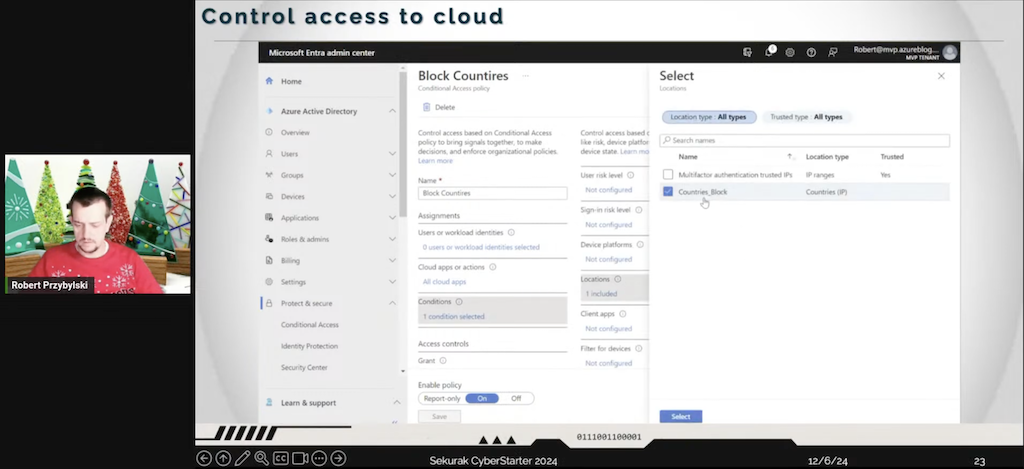Set Enable policy to Report-only

coord(441,398)
